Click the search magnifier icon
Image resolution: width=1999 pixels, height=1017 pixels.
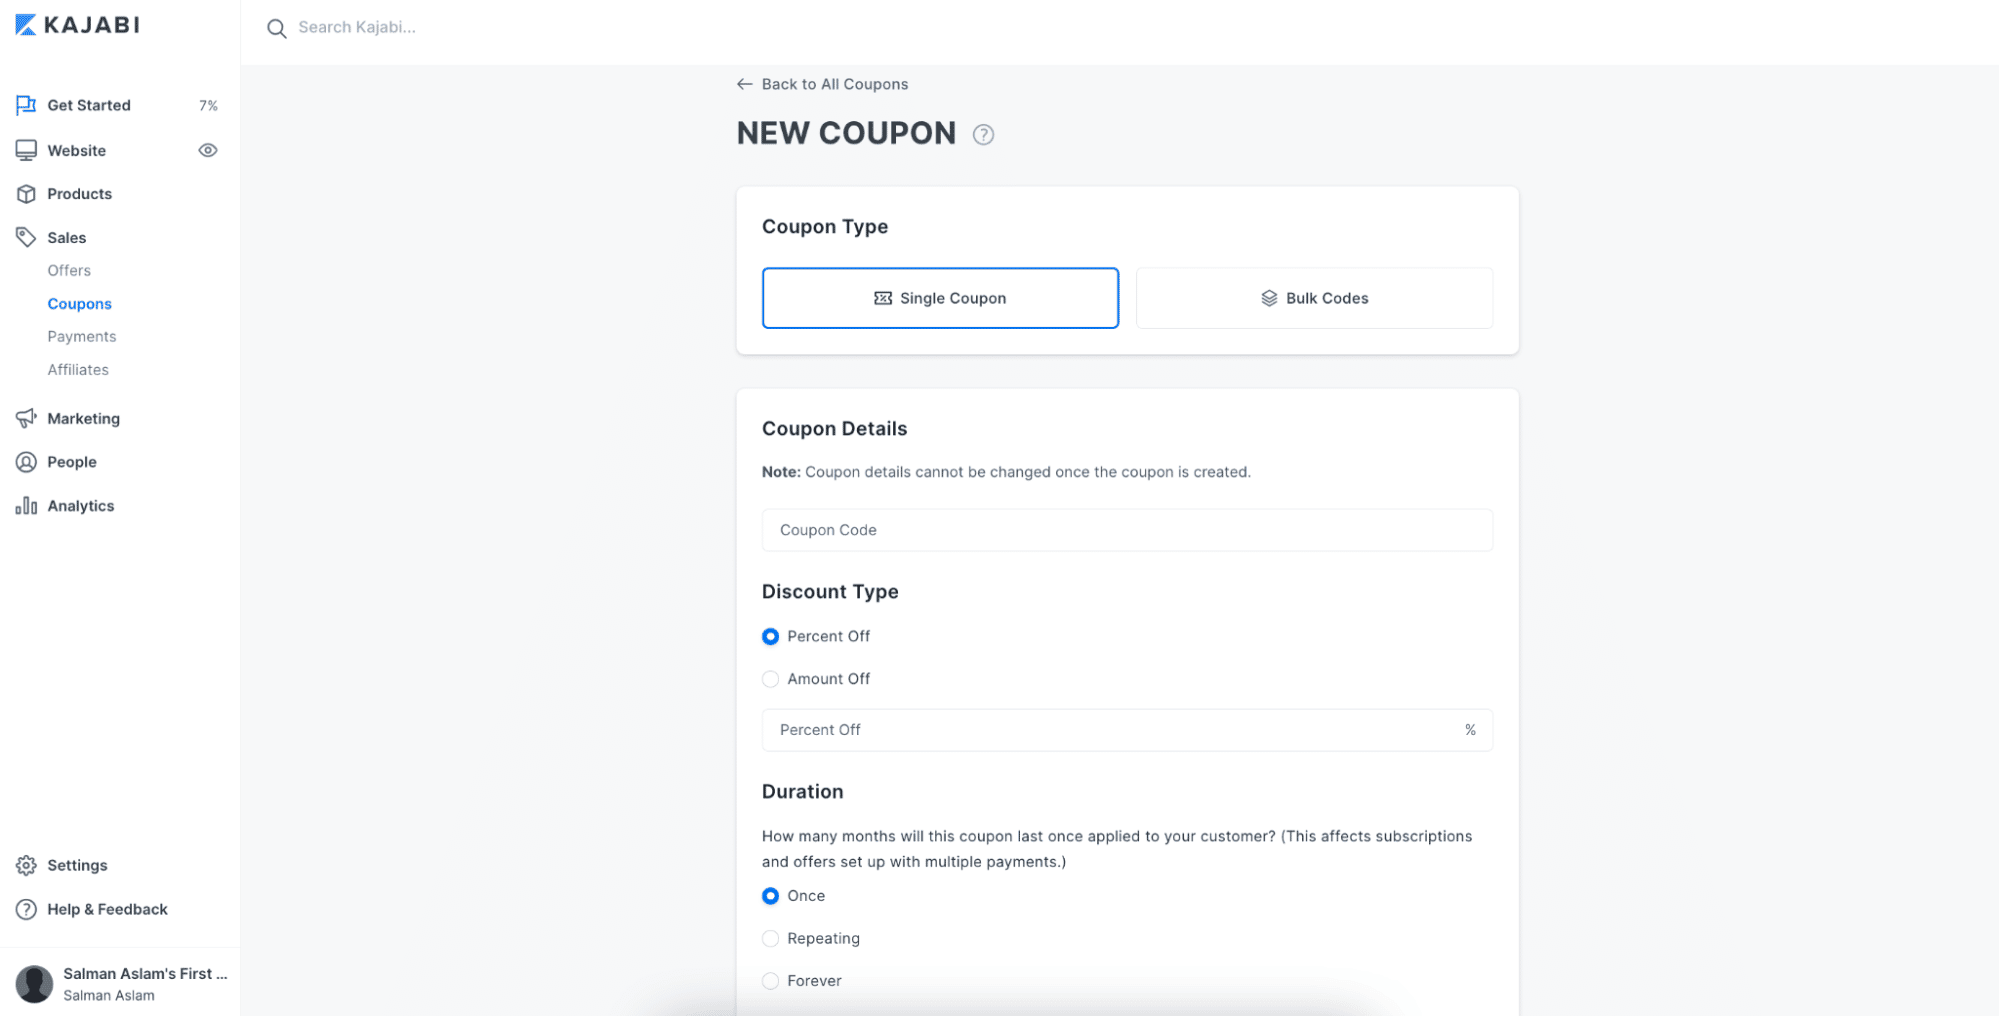[x=276, y=28]
